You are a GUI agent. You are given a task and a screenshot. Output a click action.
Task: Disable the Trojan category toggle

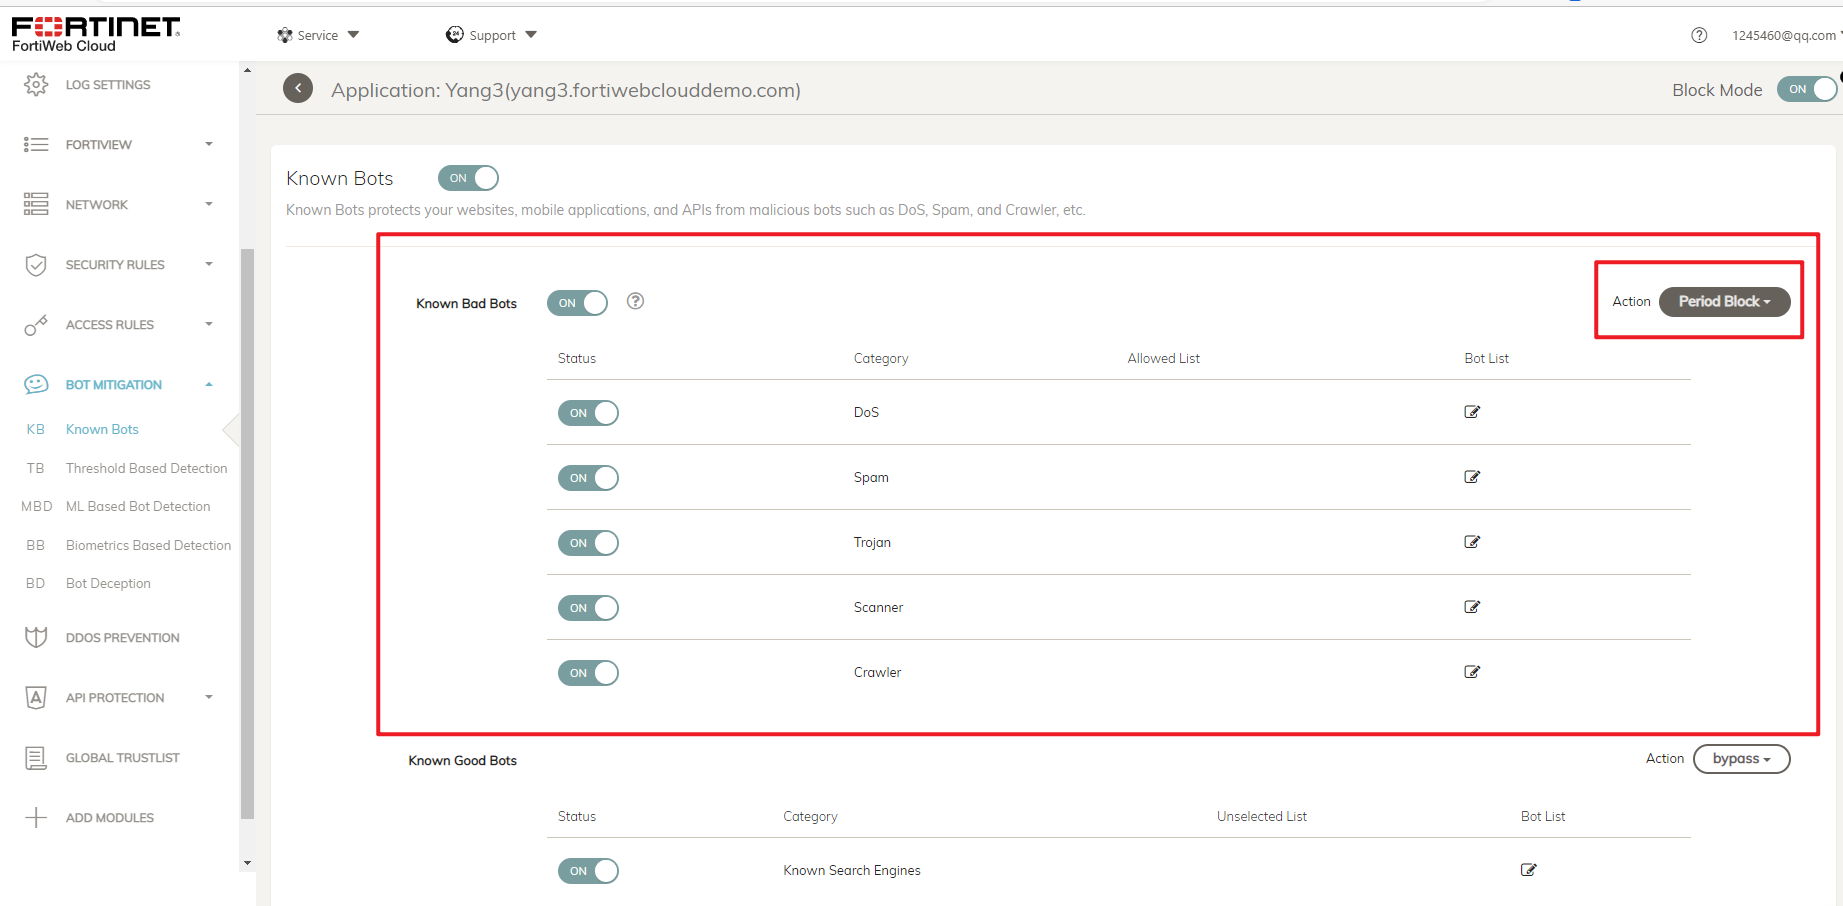588,543
